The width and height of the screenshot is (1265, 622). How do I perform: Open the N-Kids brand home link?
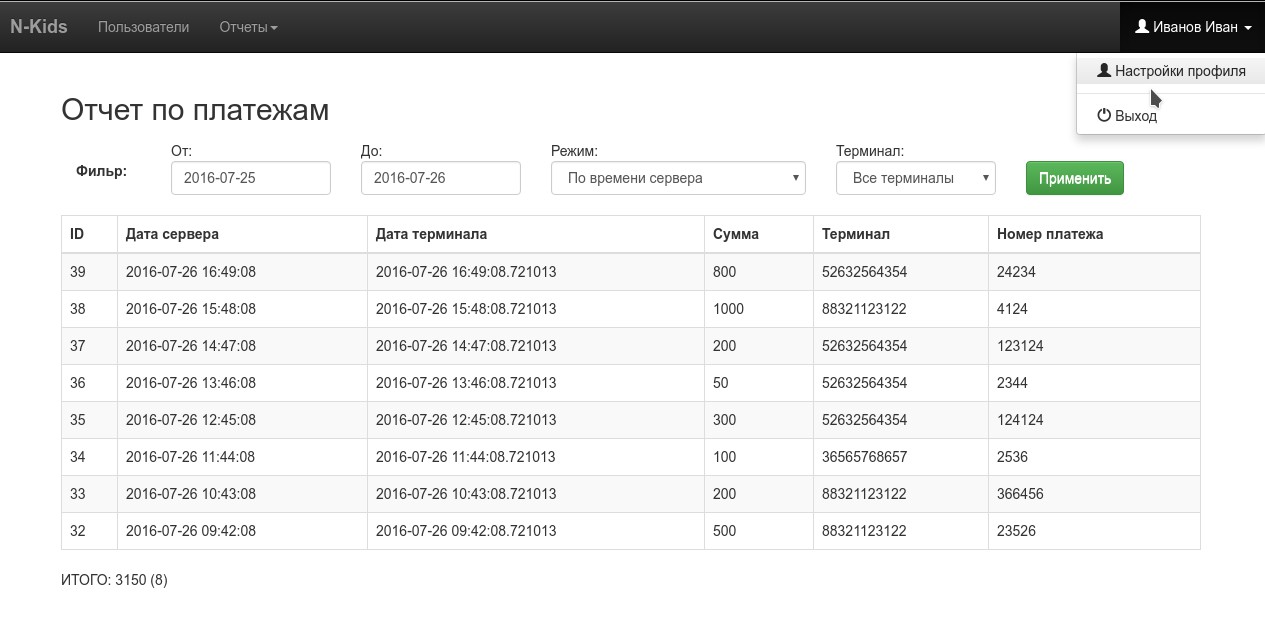pos(39,27)
